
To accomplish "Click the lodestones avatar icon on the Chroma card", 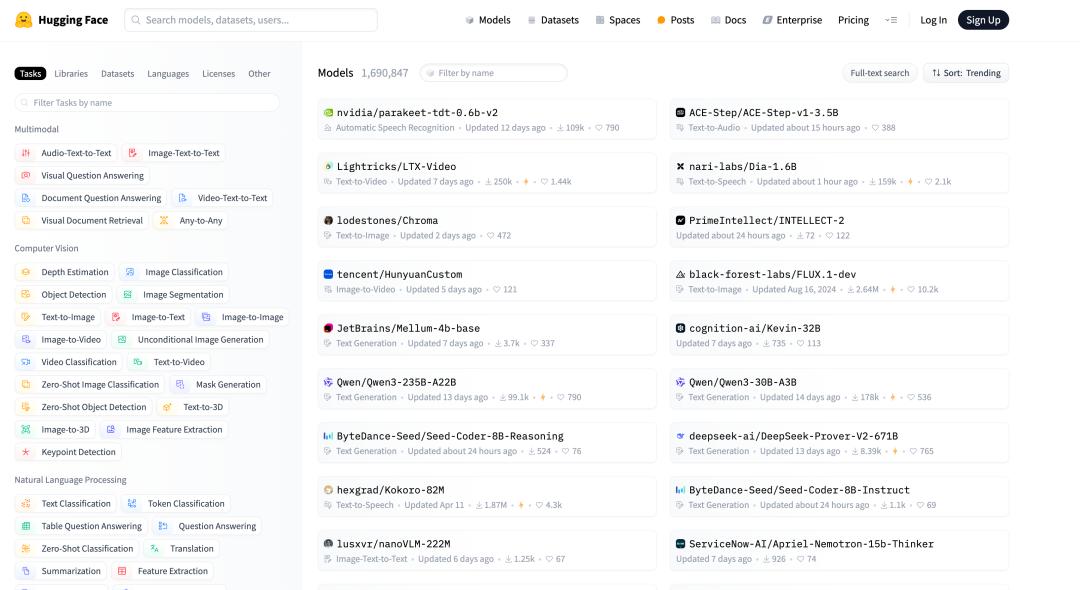I will [329, 220].
